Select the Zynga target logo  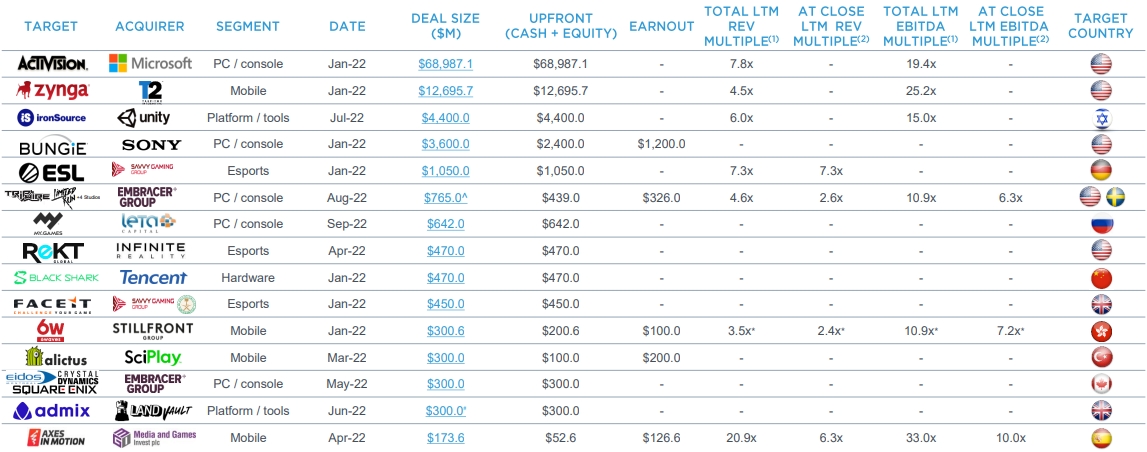[x=52, y=90]
